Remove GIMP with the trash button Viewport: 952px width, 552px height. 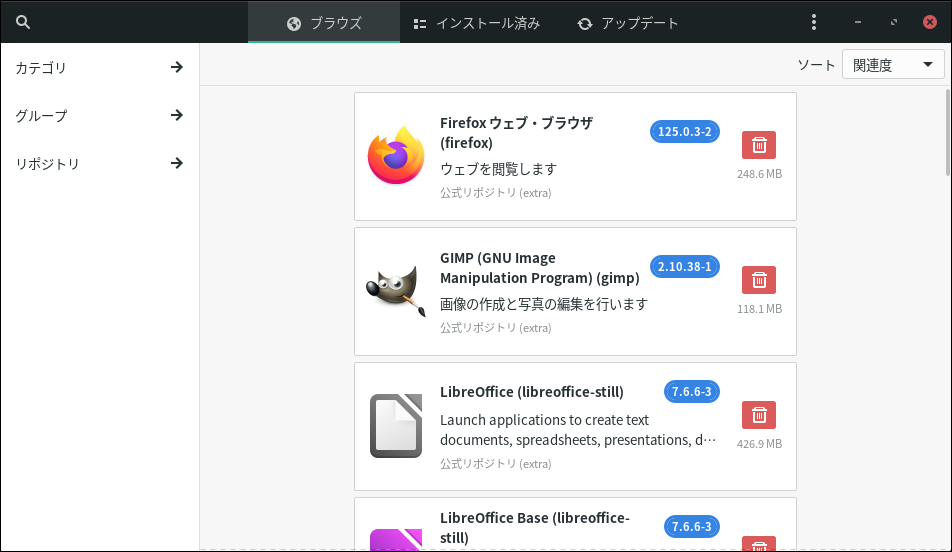(759, 280)
